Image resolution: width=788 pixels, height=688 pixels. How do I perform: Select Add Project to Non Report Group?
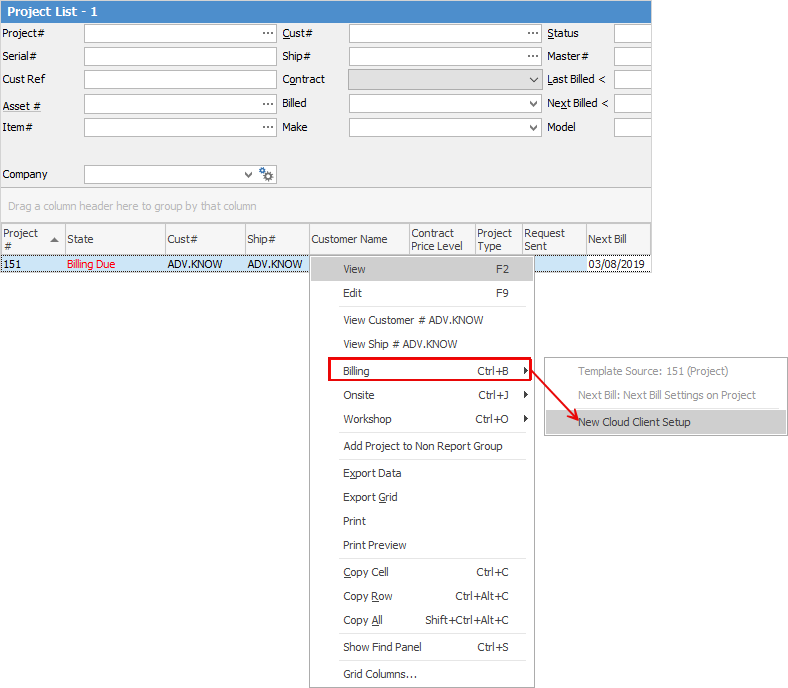[422, 446]
